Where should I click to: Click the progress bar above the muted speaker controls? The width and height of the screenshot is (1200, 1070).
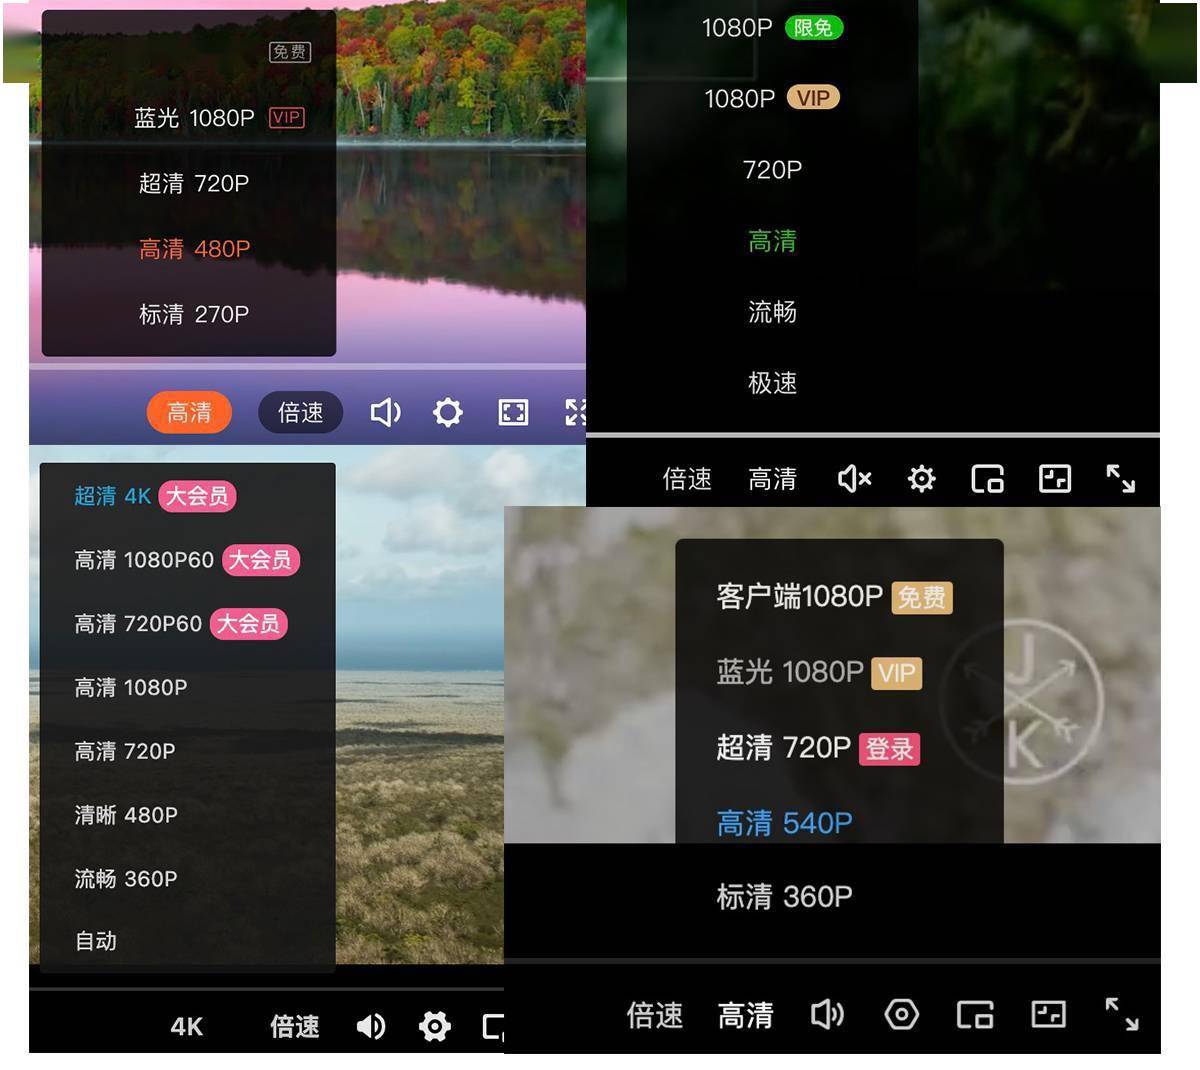point(872,435)
